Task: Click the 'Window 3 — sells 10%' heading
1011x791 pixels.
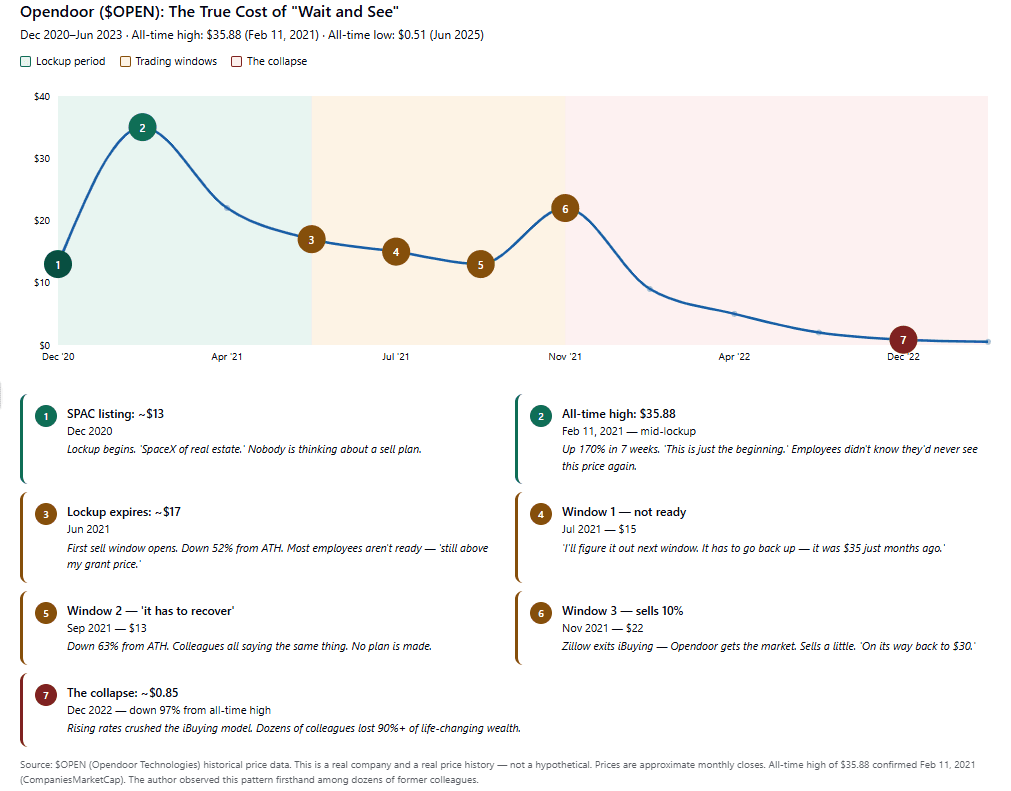Action: click(622, 611)
